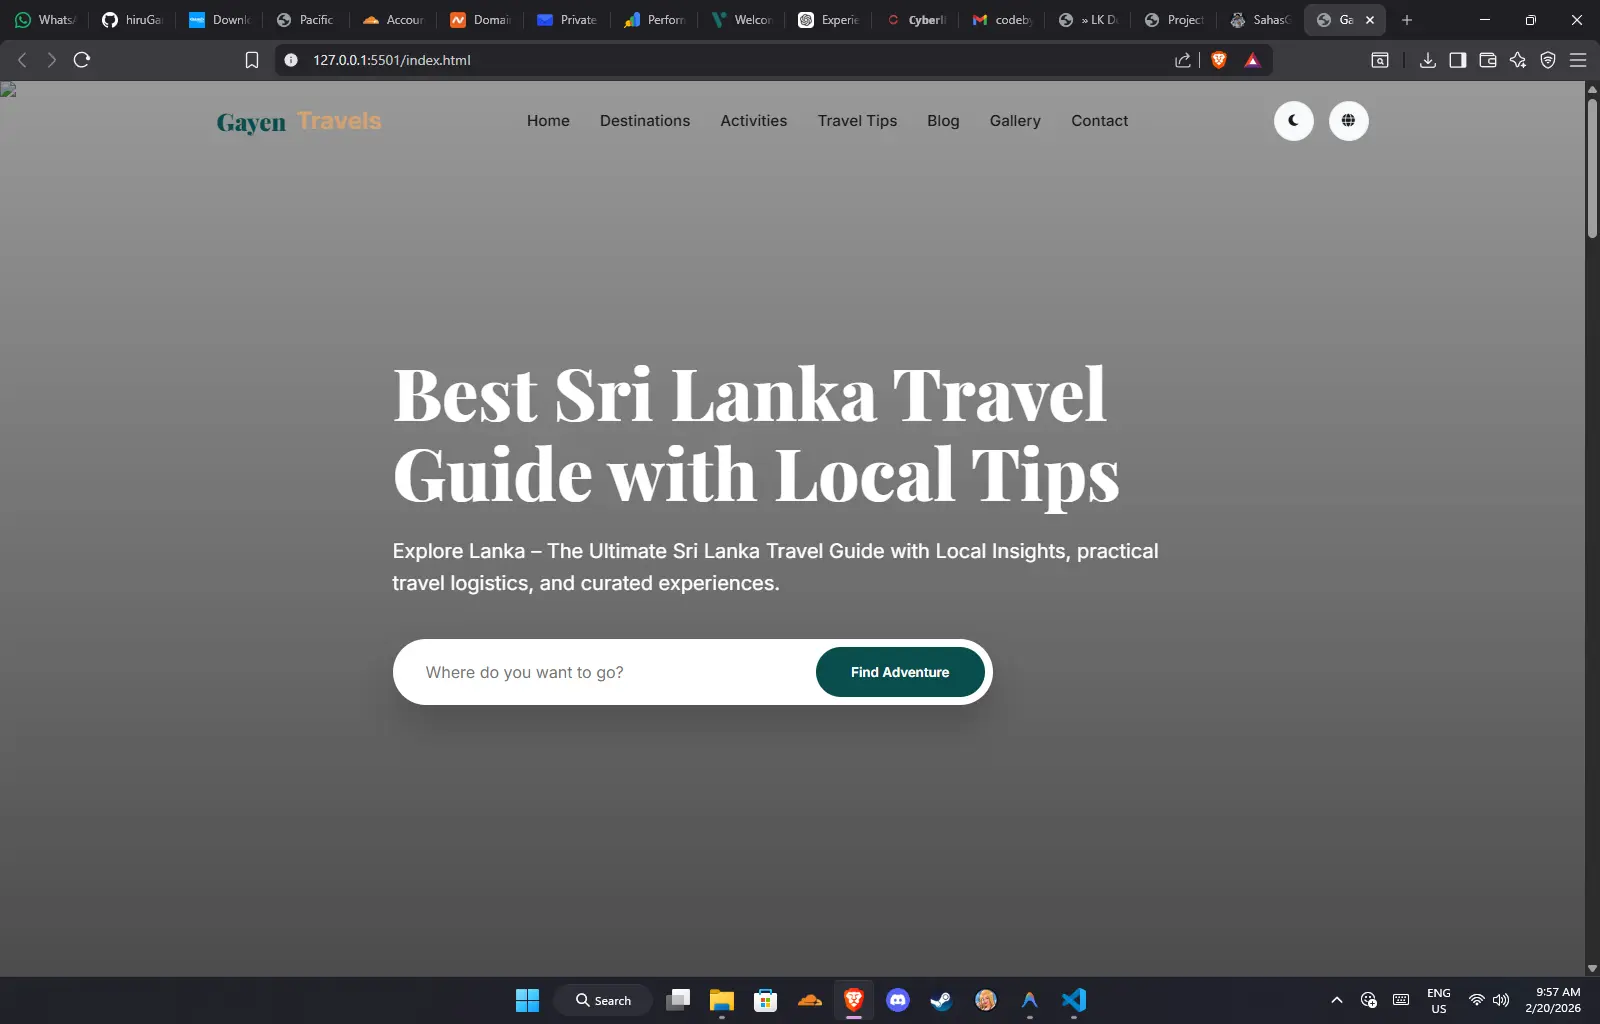Toggle dark mode with moon icon
This screenshot has height=1024, width=1600.
tap(1293, 121)
